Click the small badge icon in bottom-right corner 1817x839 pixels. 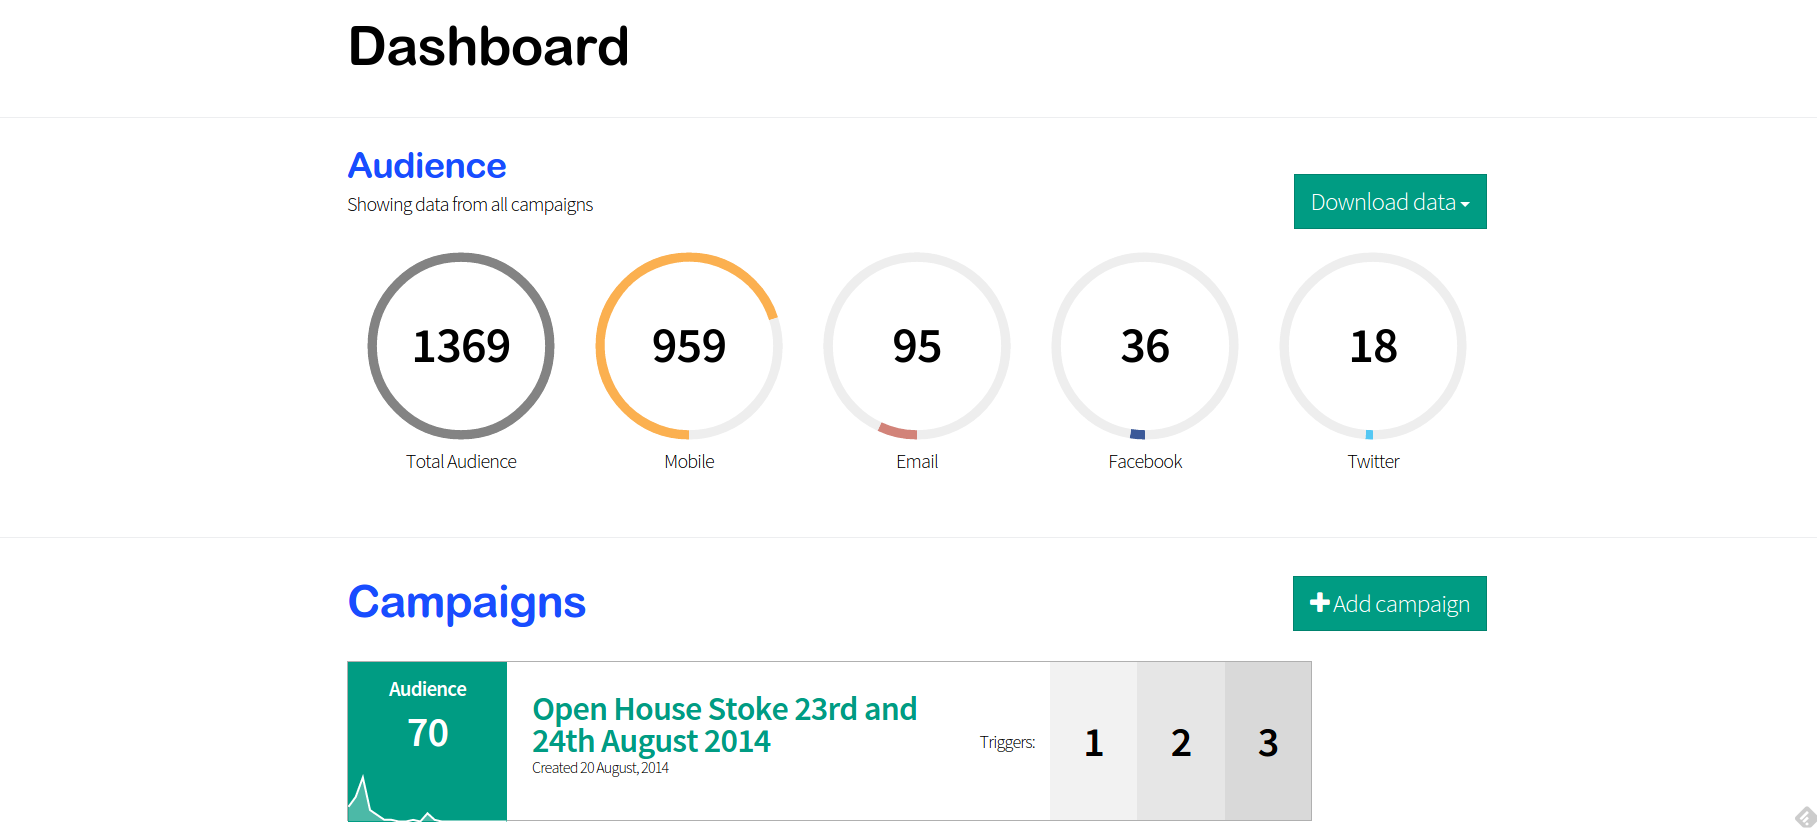(1805, 818)
